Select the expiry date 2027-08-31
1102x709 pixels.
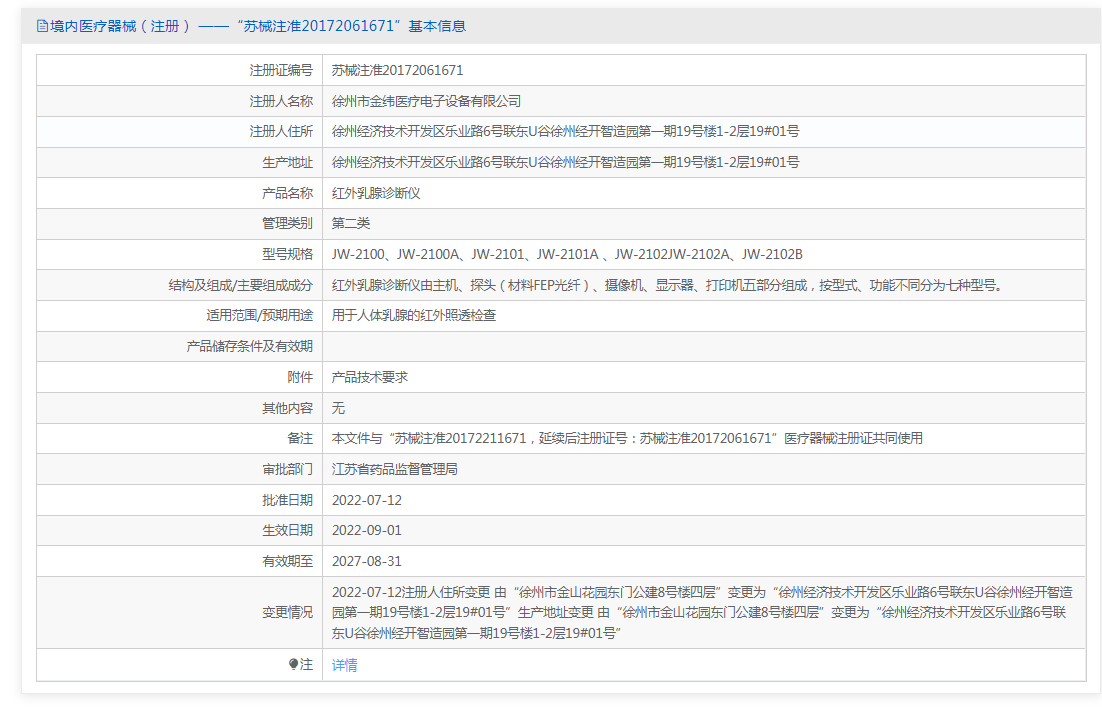point(366,561)
